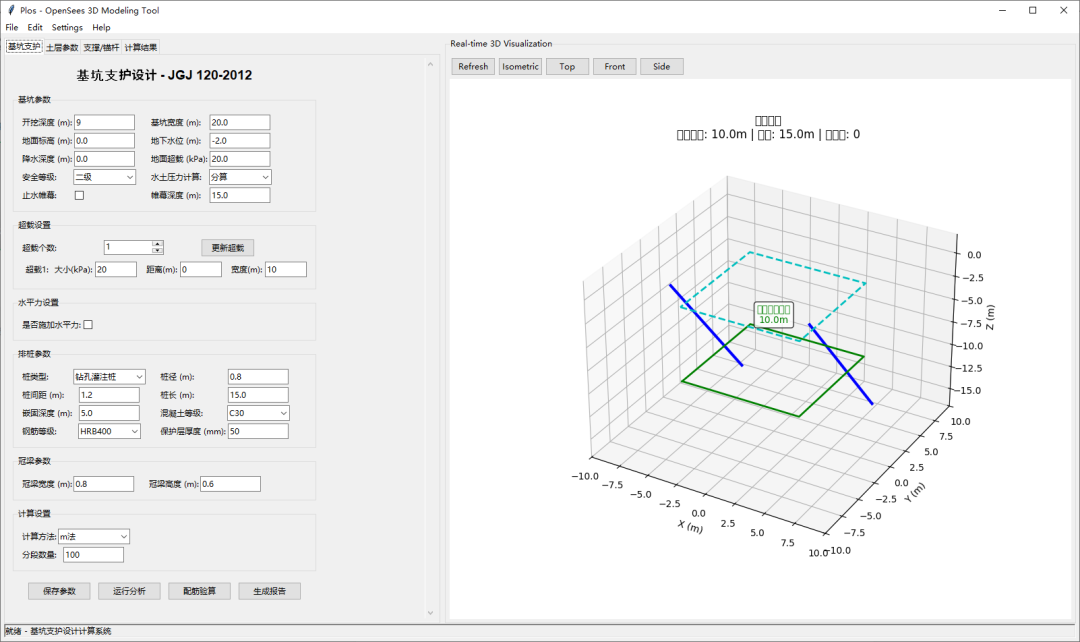Click the 降水深度 (m) input field
This screenshot has height=642, width=1080.
105,159
